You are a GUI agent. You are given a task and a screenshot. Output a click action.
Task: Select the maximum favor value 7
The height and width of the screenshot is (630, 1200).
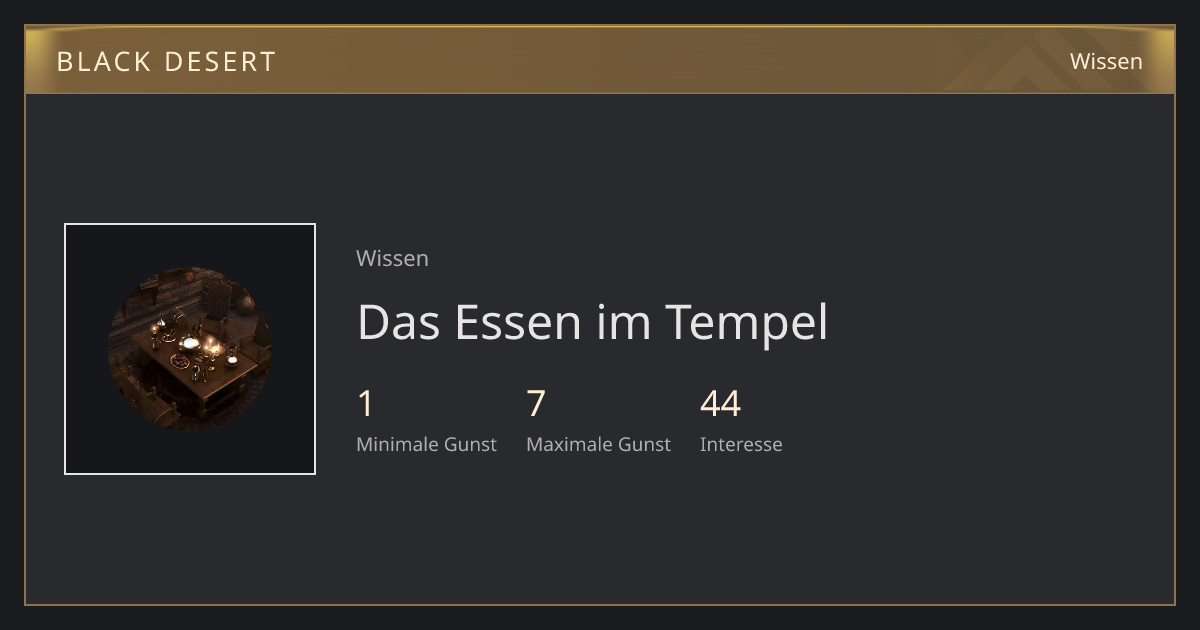pos(536,404)
